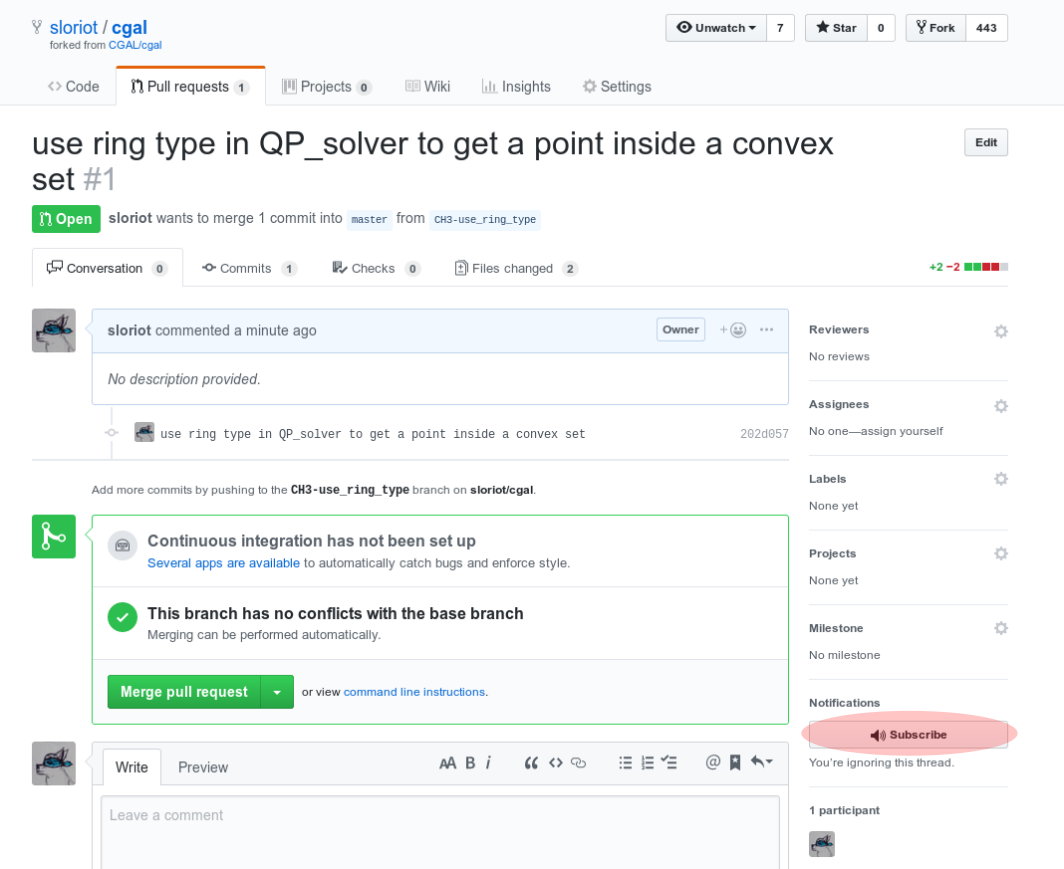
Task: Open the Insights tab
Action: pyautogui.click(x=516, y=87)
